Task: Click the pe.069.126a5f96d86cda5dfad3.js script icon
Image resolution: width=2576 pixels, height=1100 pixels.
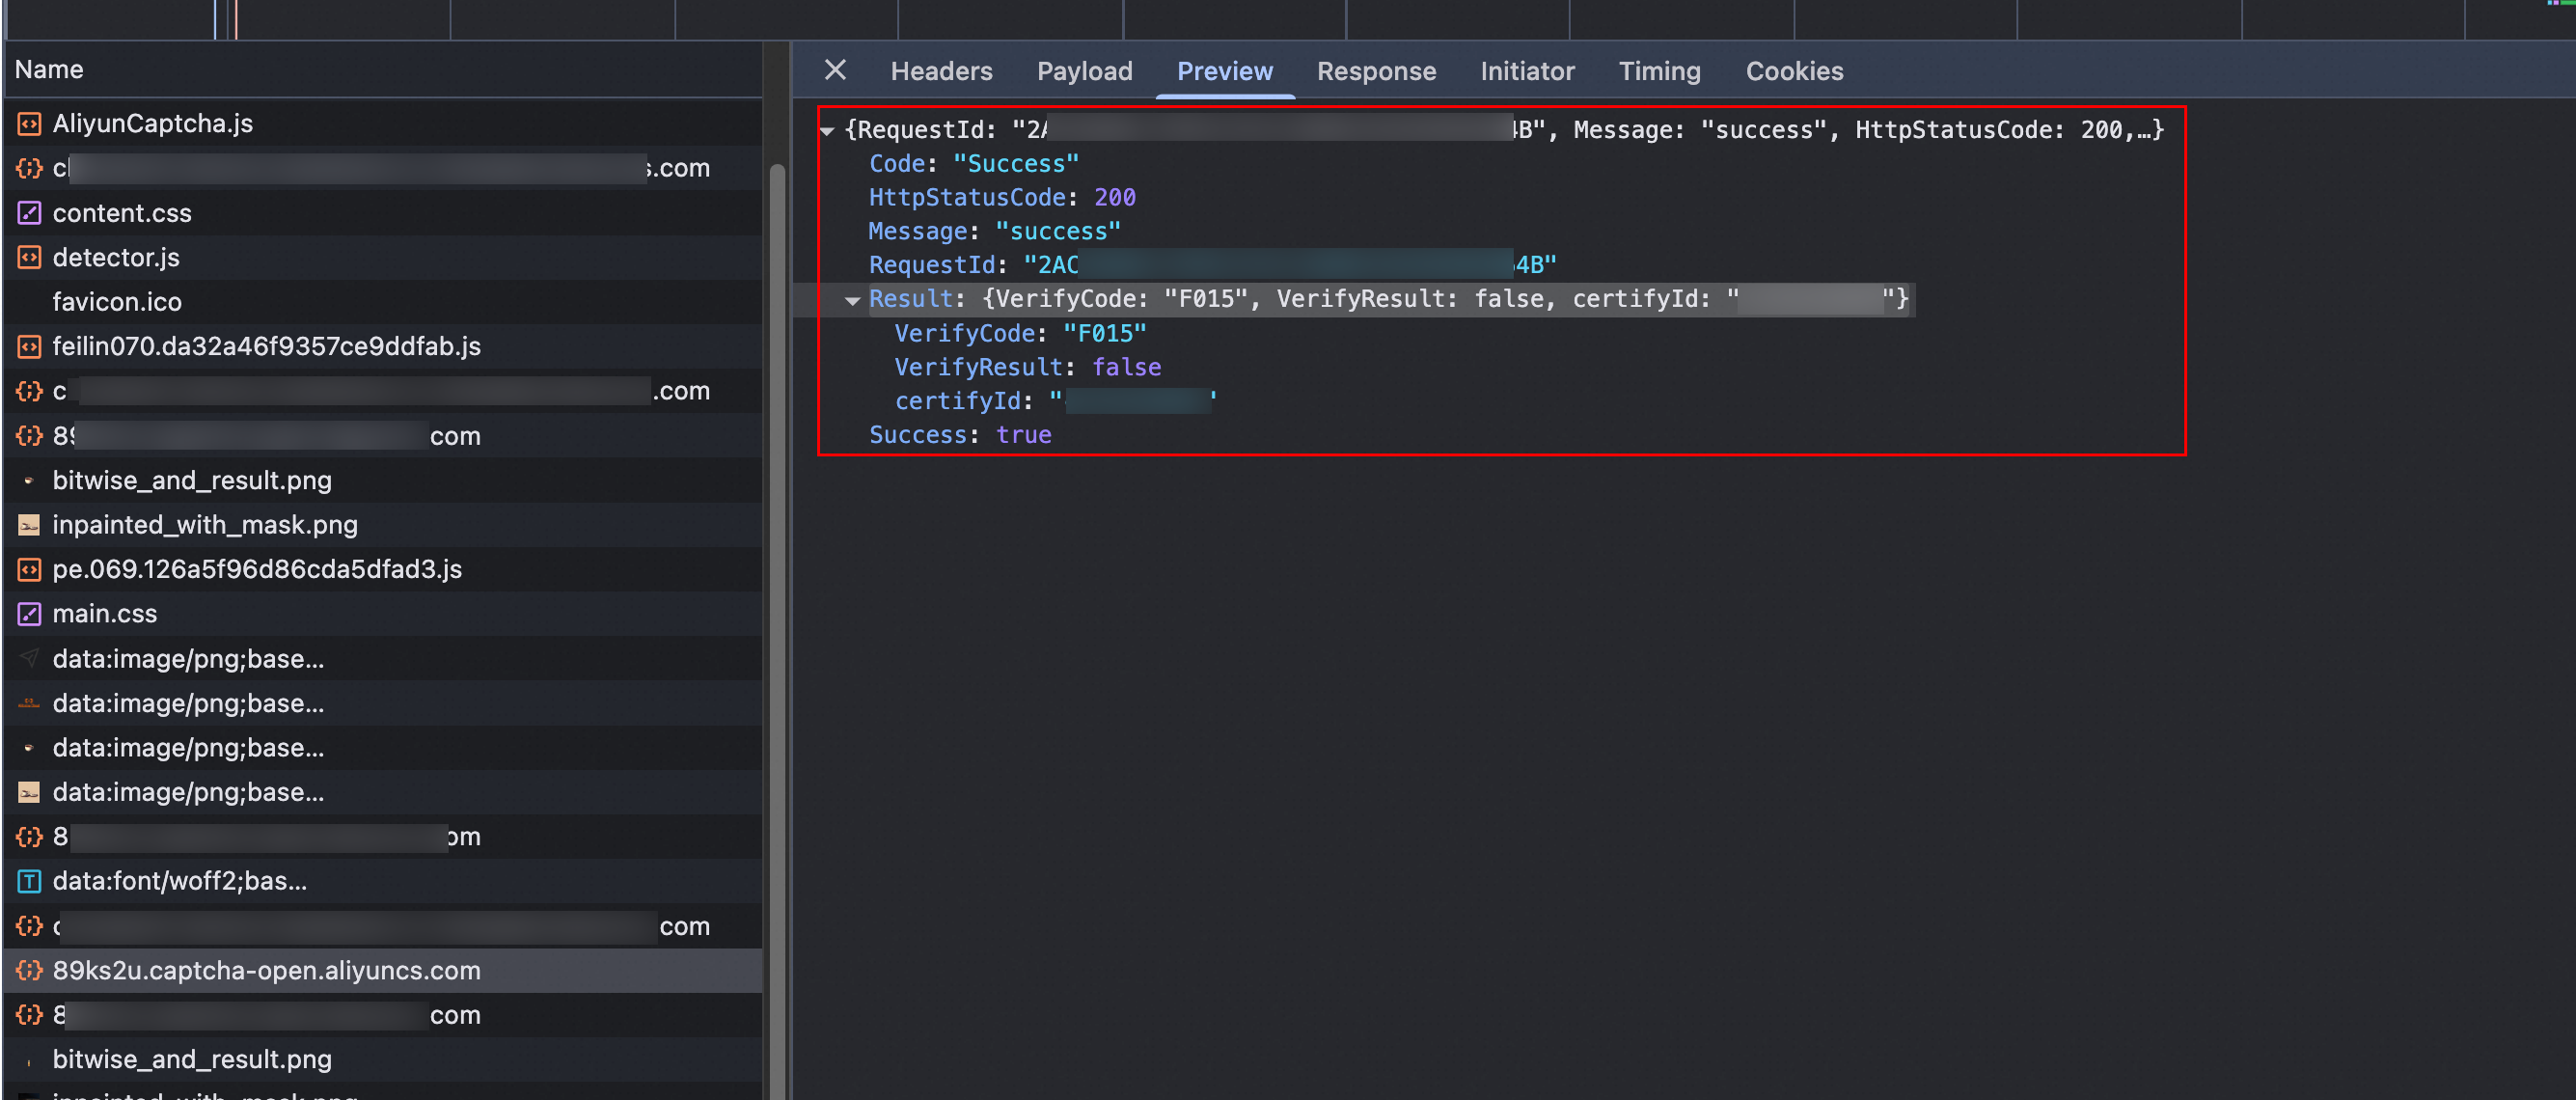Action: pyautogui.click(x=29, y=570)
